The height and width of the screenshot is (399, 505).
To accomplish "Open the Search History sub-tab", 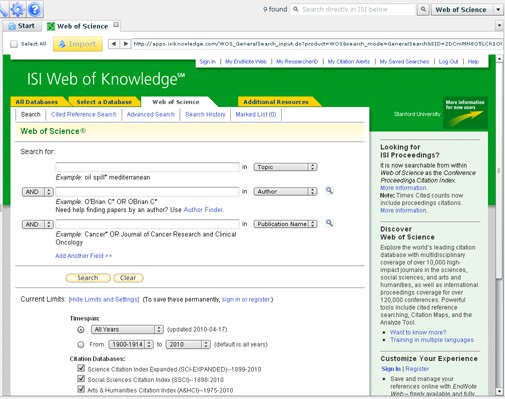I will click(205, 115).
